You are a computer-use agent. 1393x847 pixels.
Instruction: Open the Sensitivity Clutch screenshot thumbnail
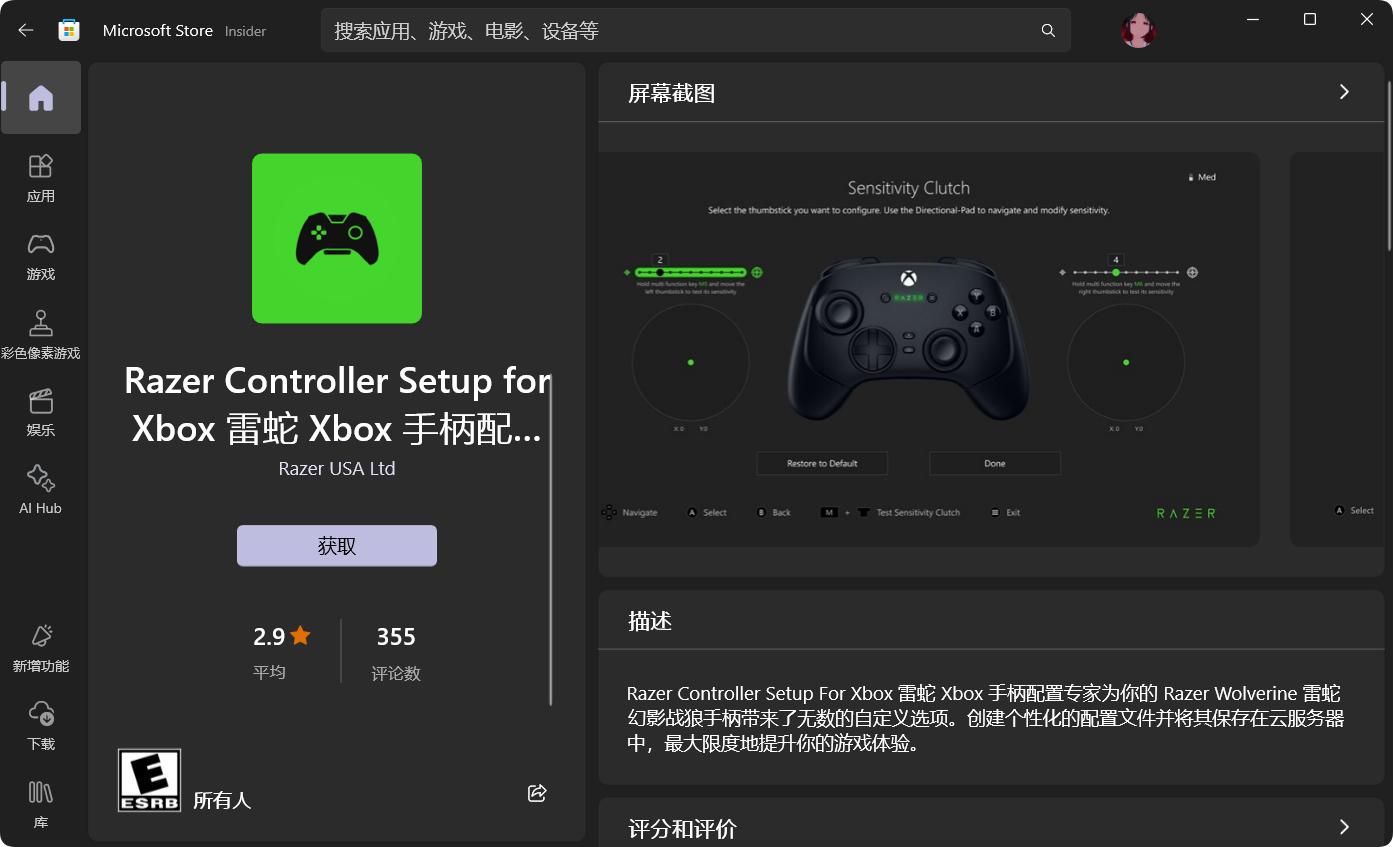[x=929, y=349]
